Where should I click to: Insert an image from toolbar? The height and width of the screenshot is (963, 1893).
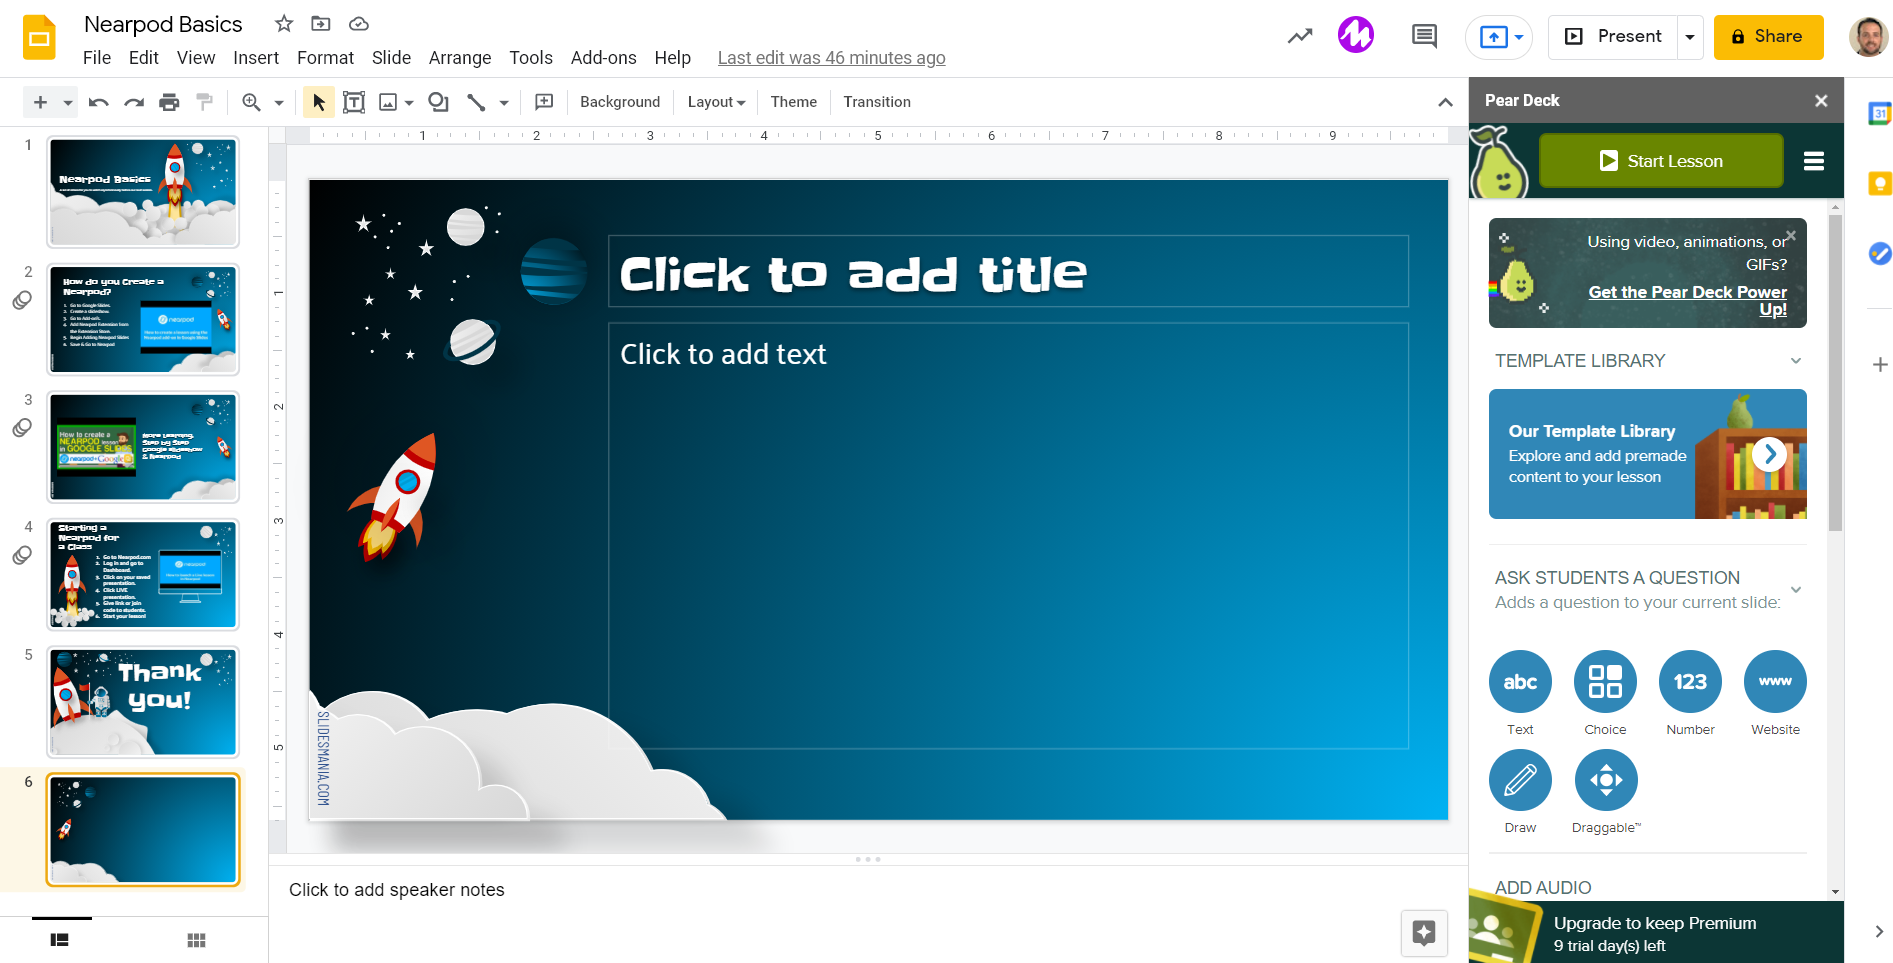click(x=388, y=102)
